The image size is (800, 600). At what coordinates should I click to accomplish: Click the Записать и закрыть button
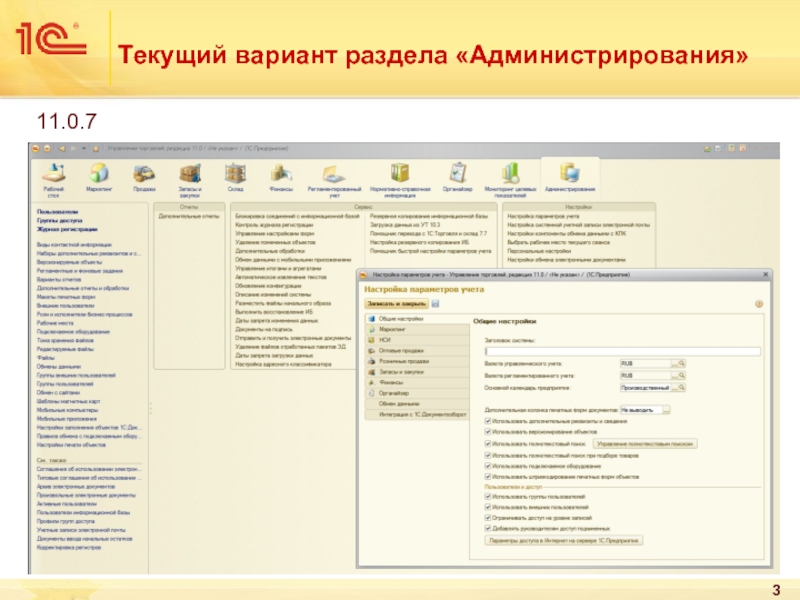pyautogui.click(x=397, y=303)
